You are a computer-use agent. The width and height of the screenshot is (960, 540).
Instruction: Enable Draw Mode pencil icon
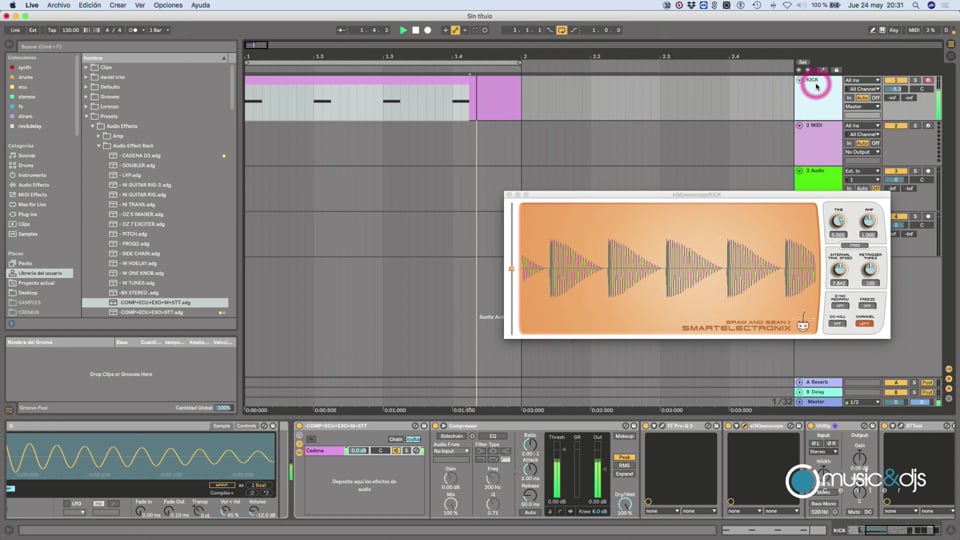pyautogui.click(x=872, y=30)
